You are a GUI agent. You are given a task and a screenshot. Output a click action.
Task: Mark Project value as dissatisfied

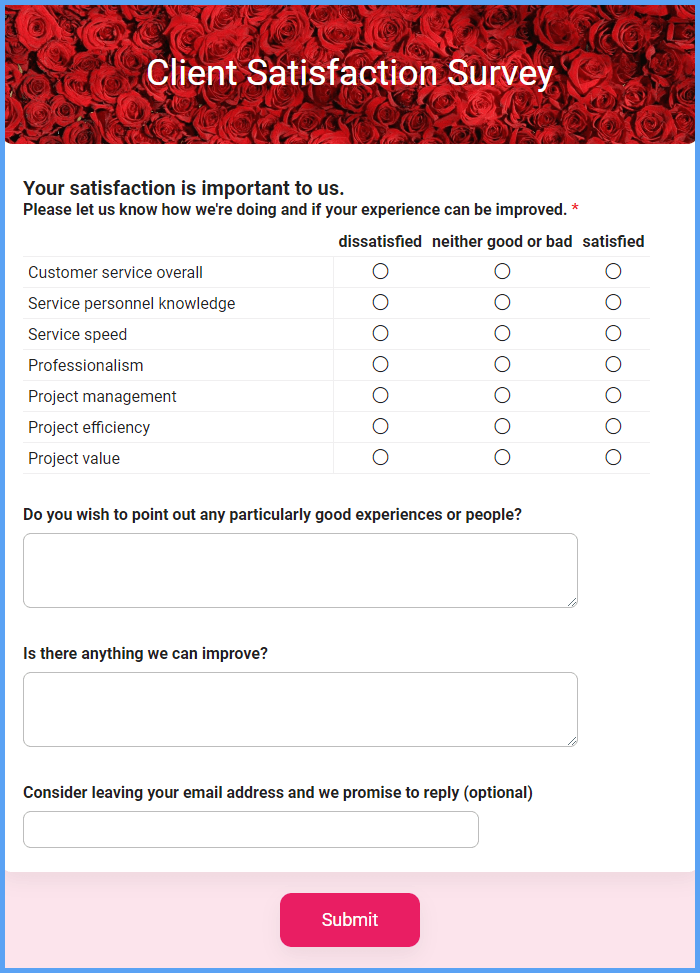(x=380, y=457)
